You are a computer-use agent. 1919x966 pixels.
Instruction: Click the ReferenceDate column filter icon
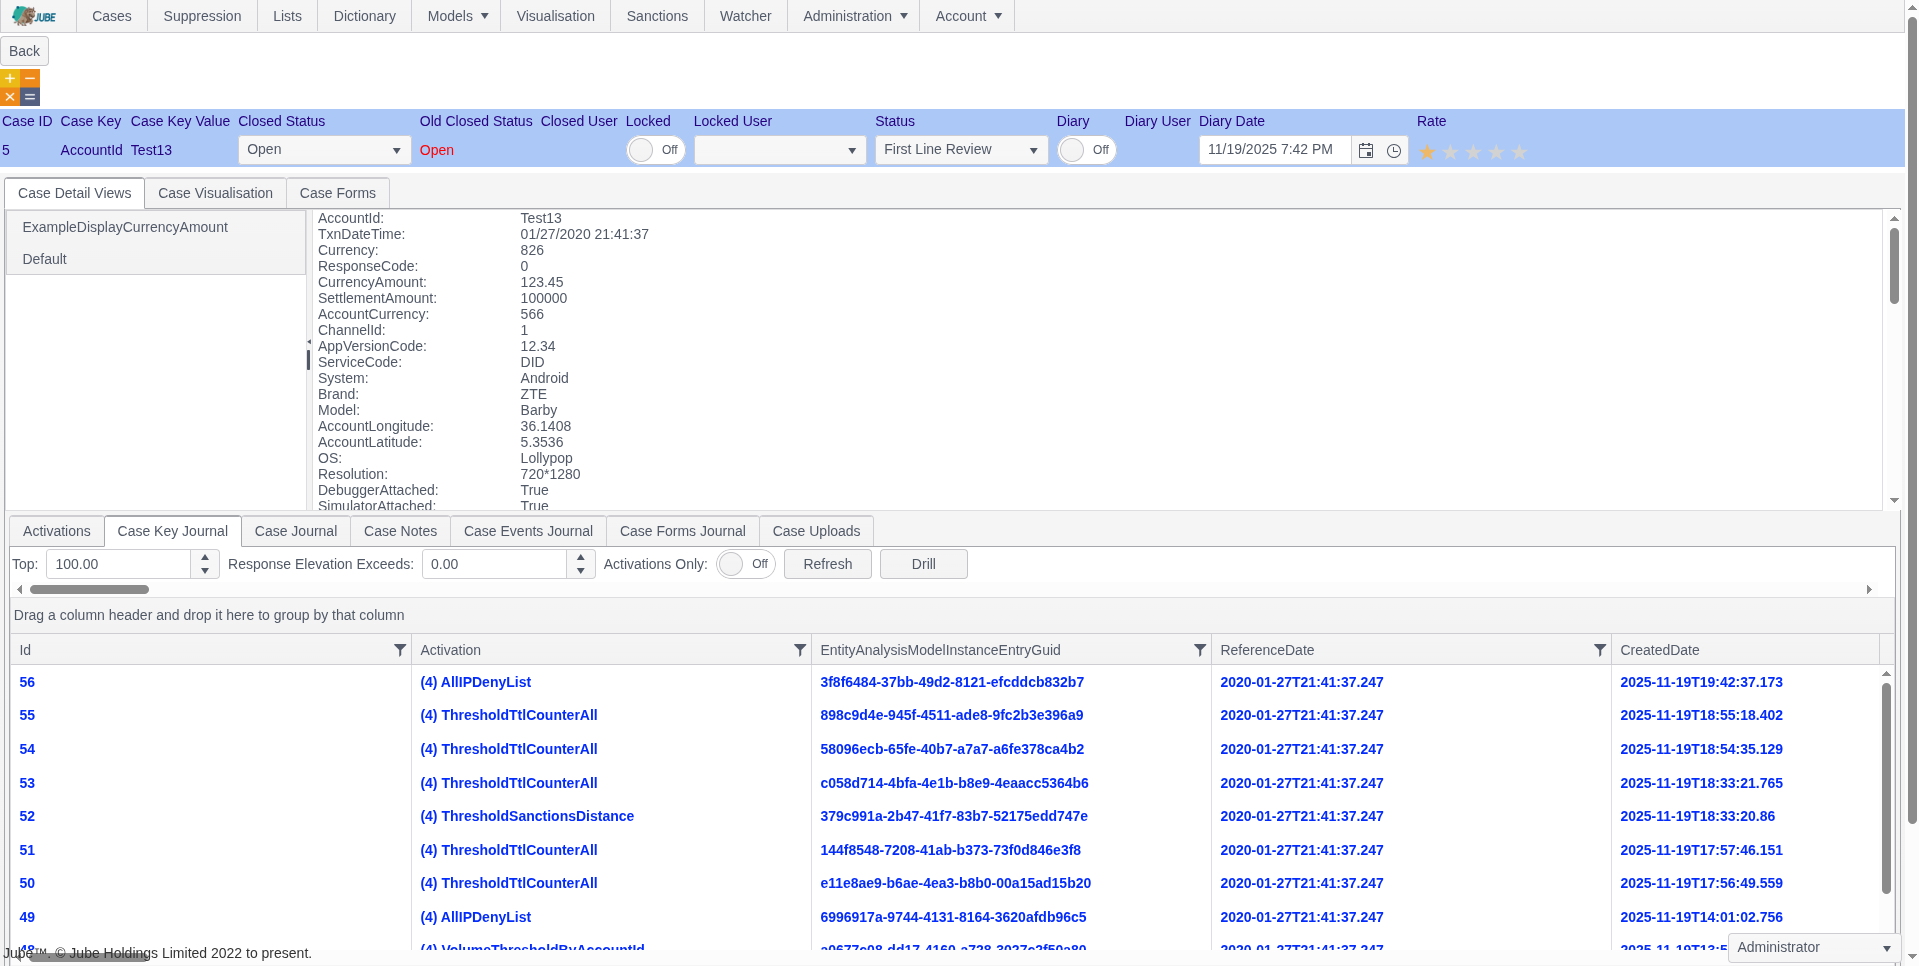coord(1600,650)
